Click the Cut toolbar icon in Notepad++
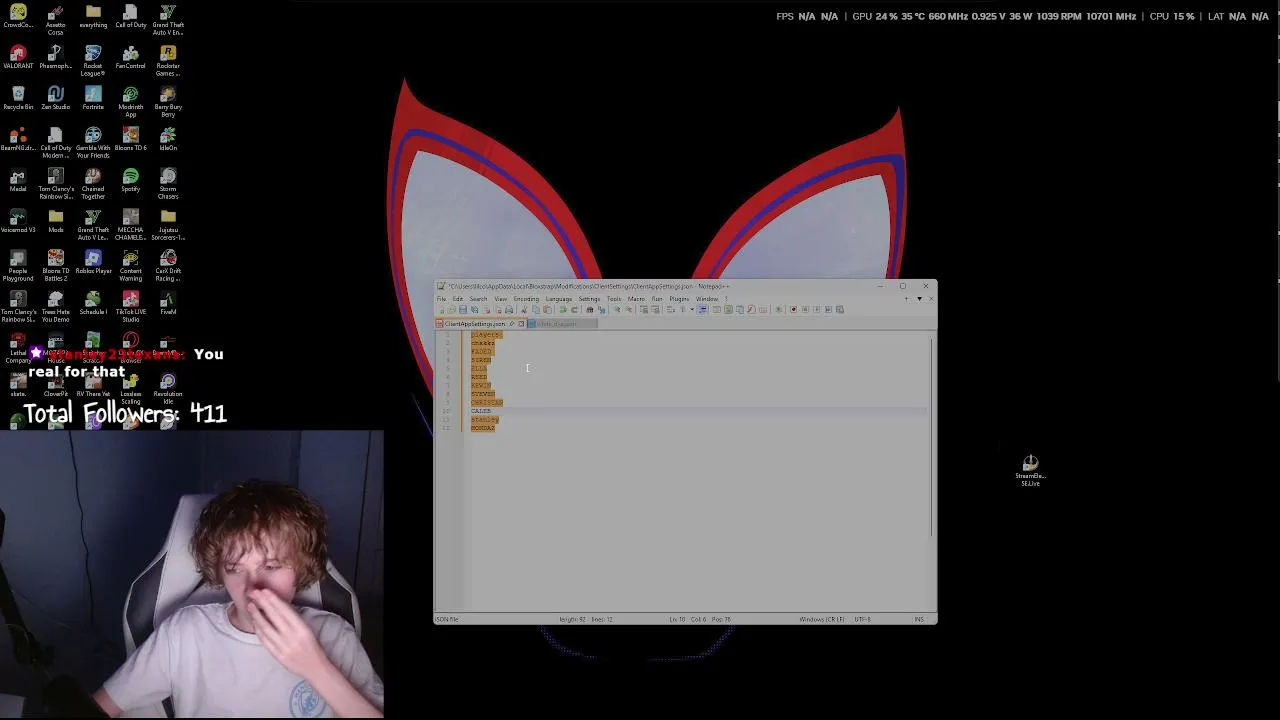The width and height of the screenshot is (1280, 720). [524, 310]
